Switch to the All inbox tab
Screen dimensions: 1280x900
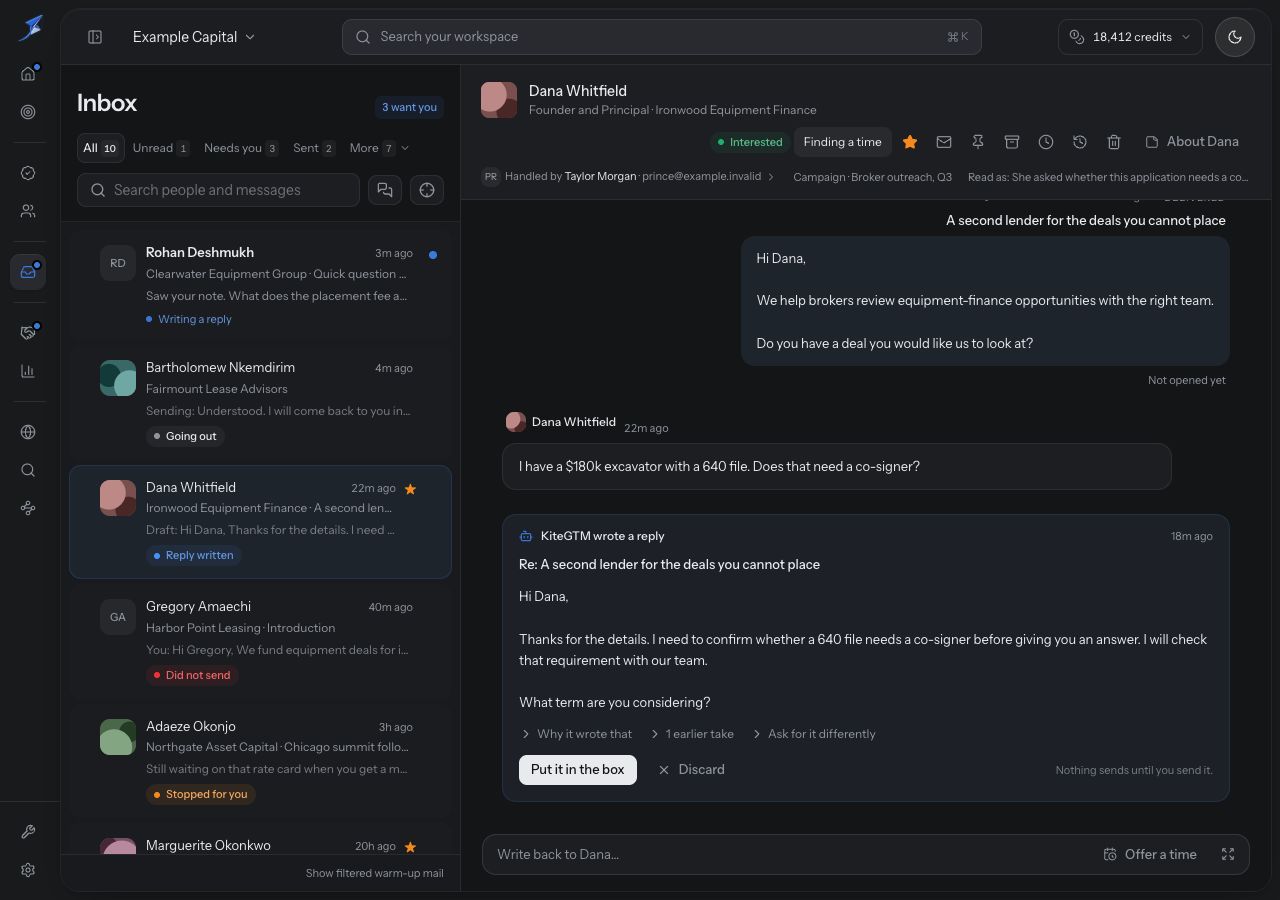pos(100,148)
